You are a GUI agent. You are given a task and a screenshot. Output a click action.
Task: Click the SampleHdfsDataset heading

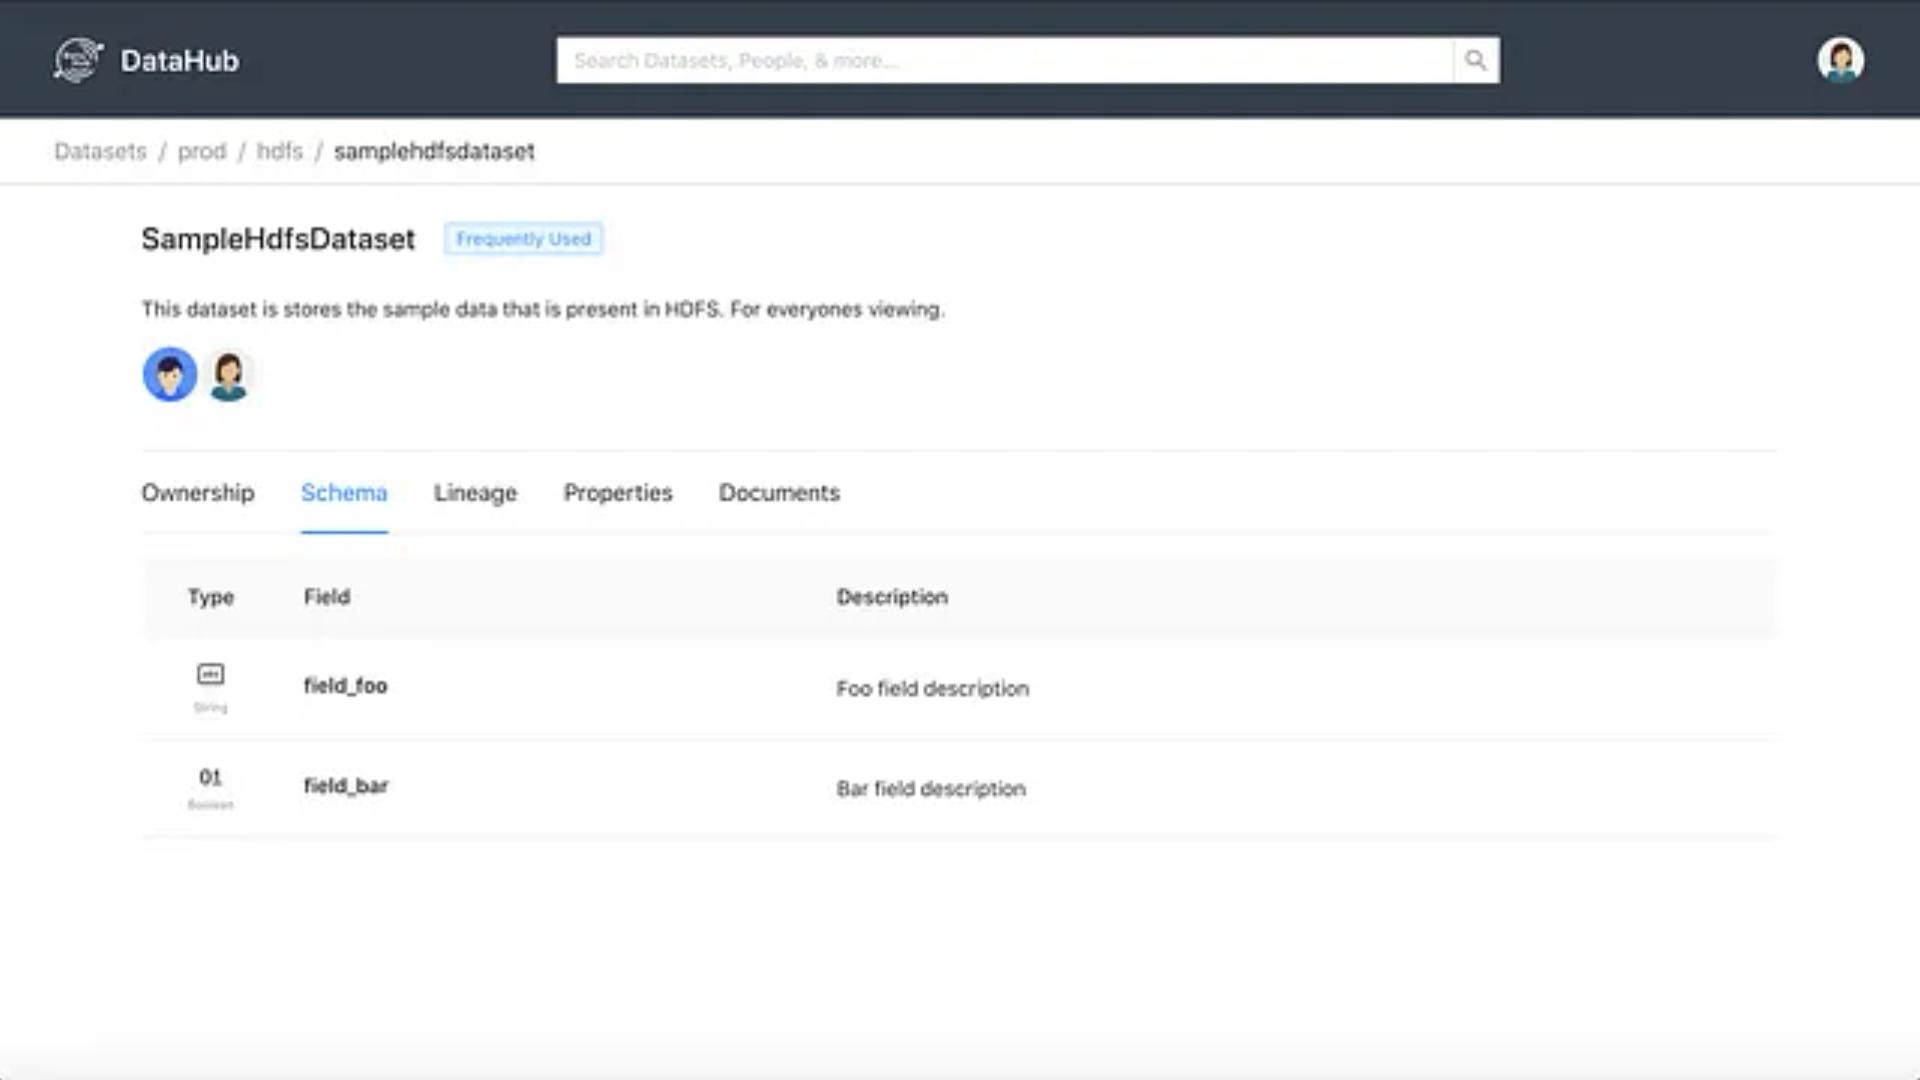(278, 239)
